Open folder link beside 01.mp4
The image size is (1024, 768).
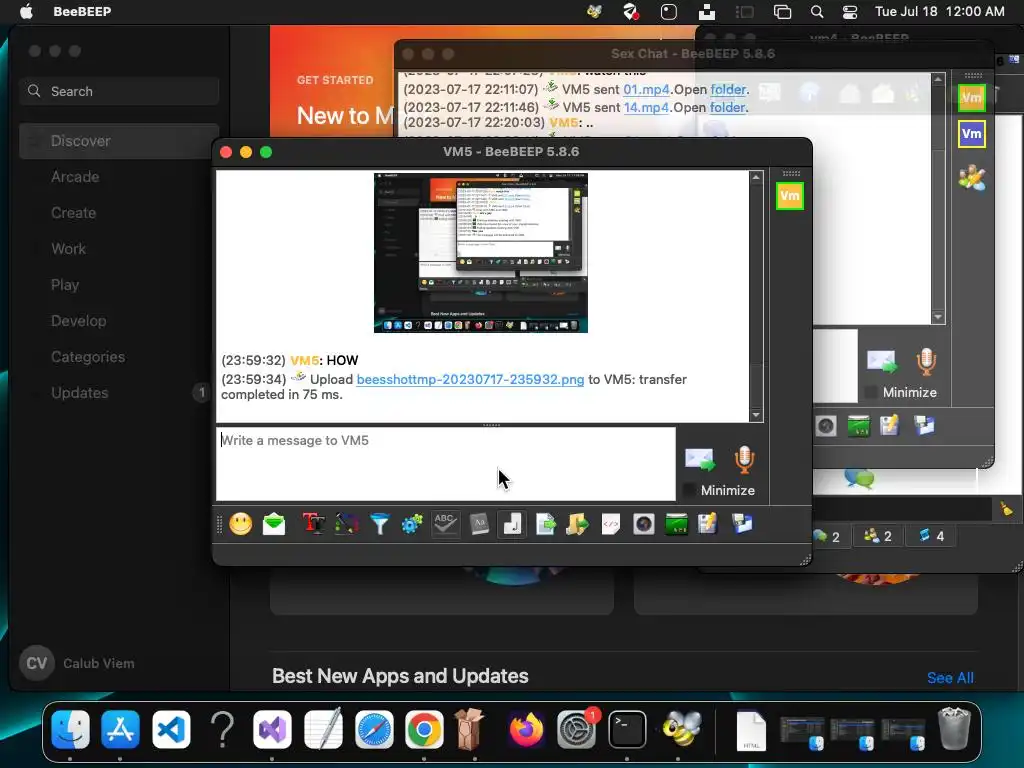click(728, 89)
